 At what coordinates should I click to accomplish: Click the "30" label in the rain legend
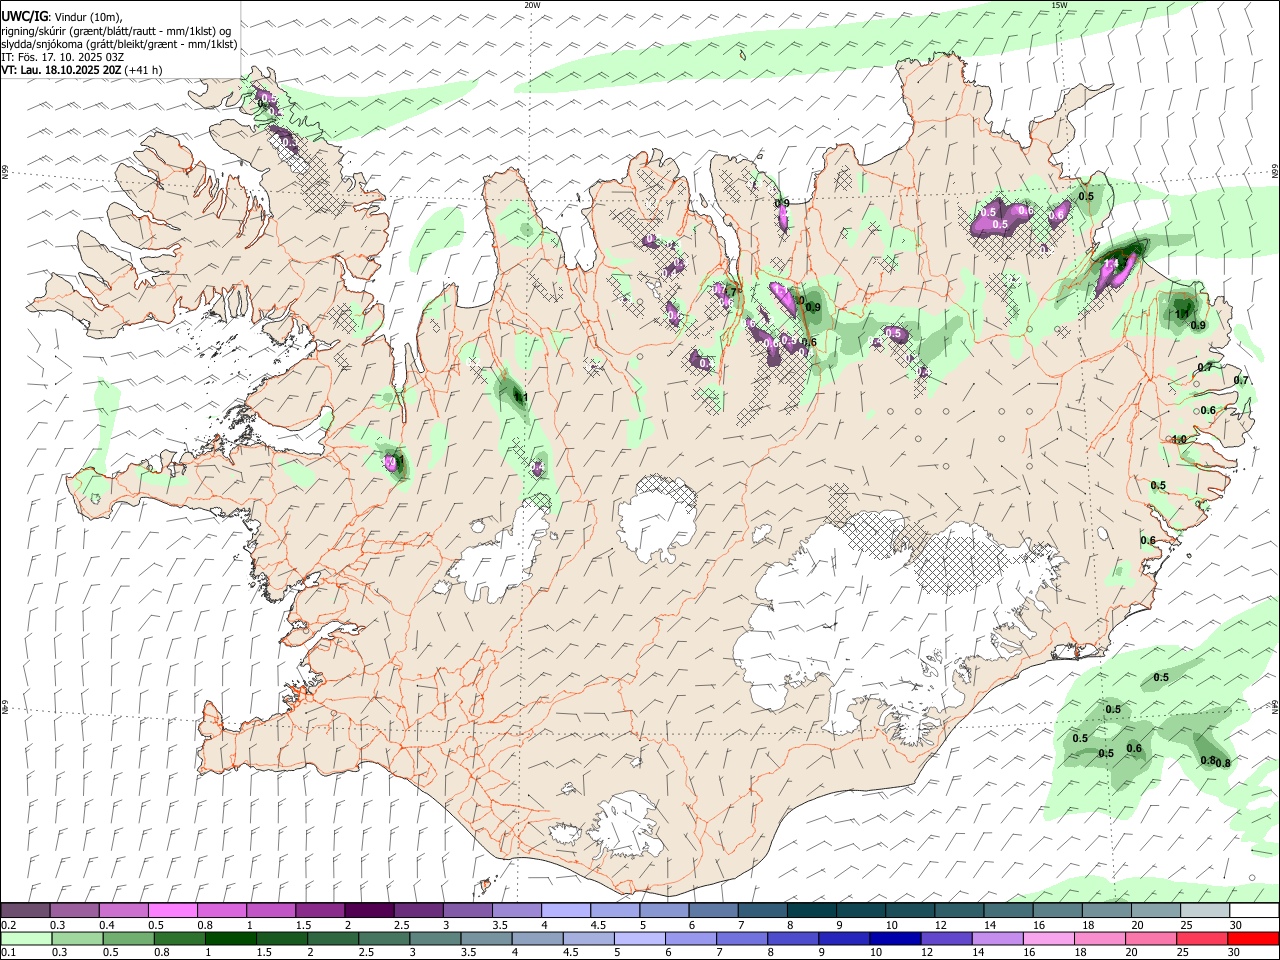(1233, 953)
